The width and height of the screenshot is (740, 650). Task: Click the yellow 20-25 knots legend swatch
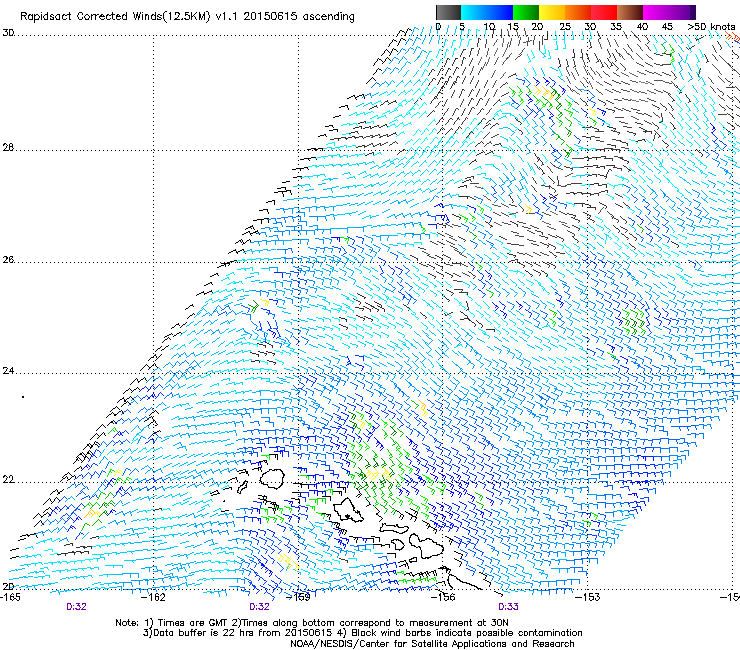pos(552,12)
